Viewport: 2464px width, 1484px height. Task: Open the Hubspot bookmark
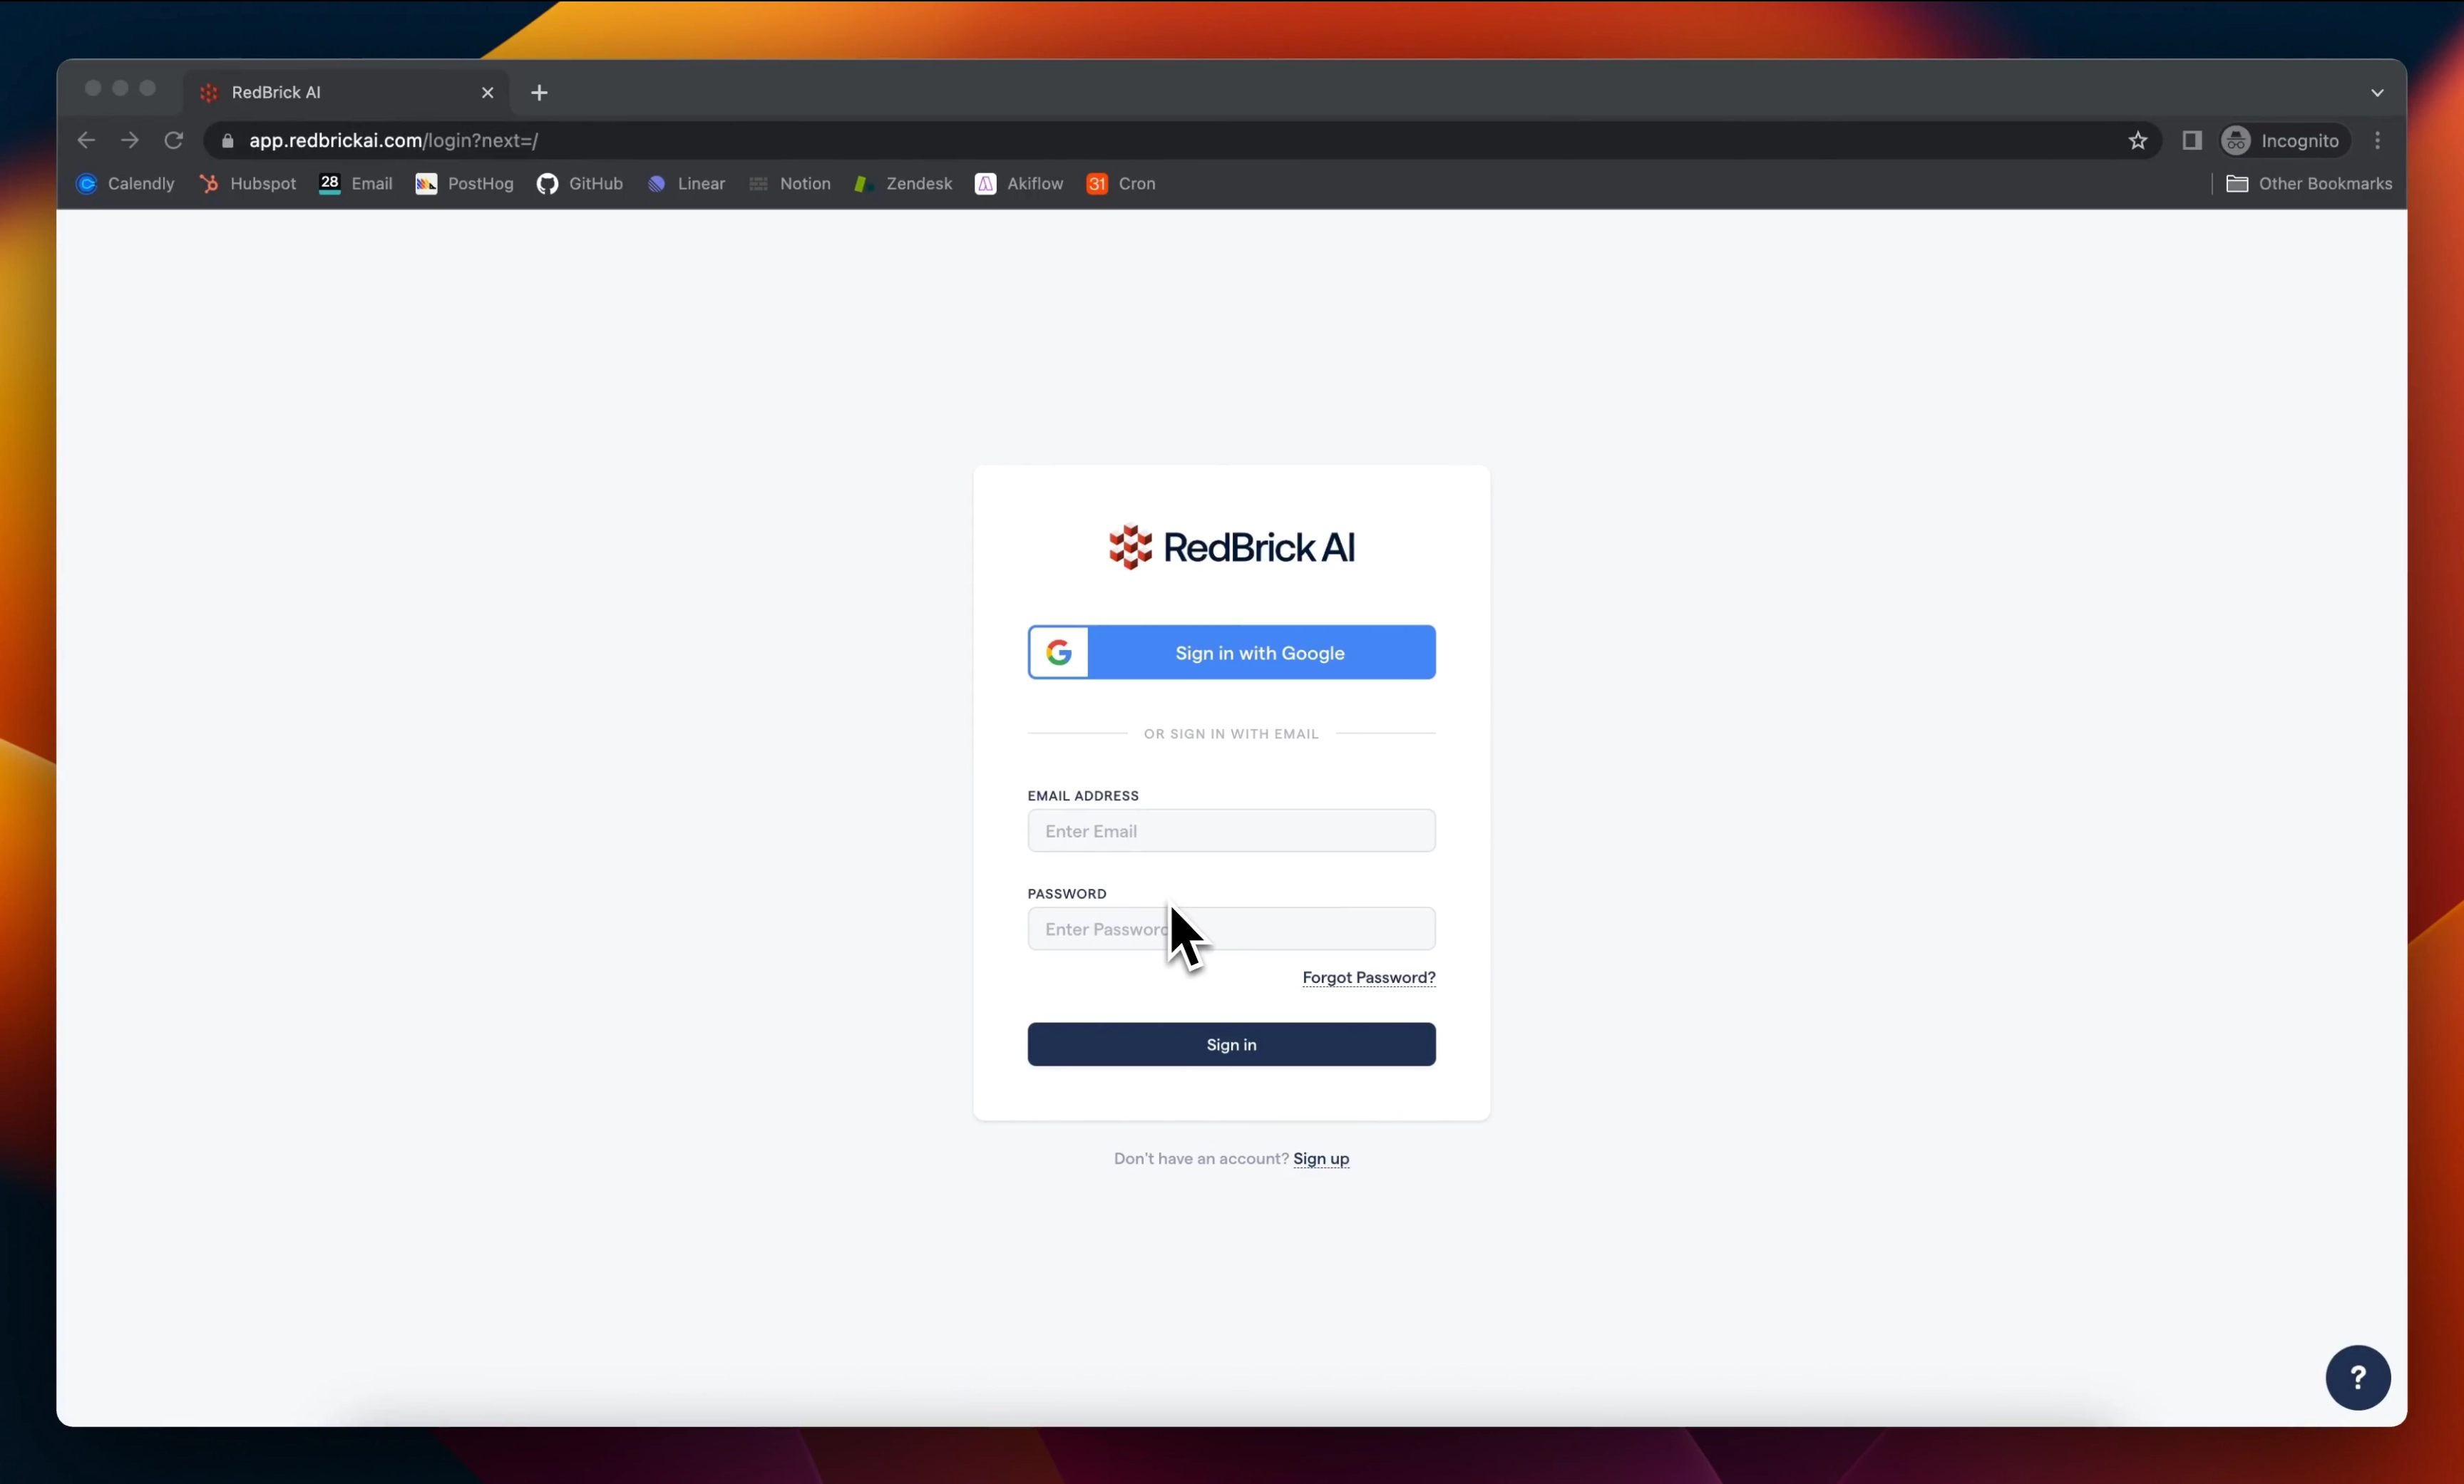click(247, 183)
